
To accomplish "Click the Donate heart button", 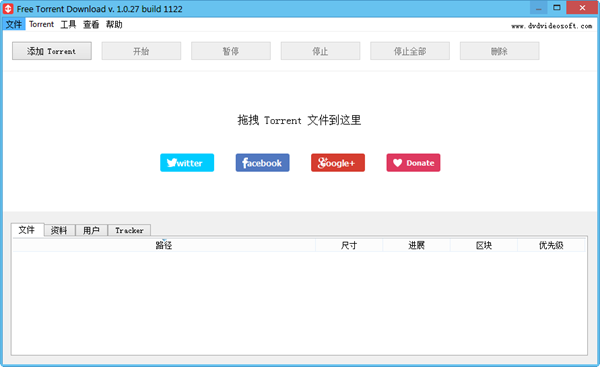I will 413,163.
